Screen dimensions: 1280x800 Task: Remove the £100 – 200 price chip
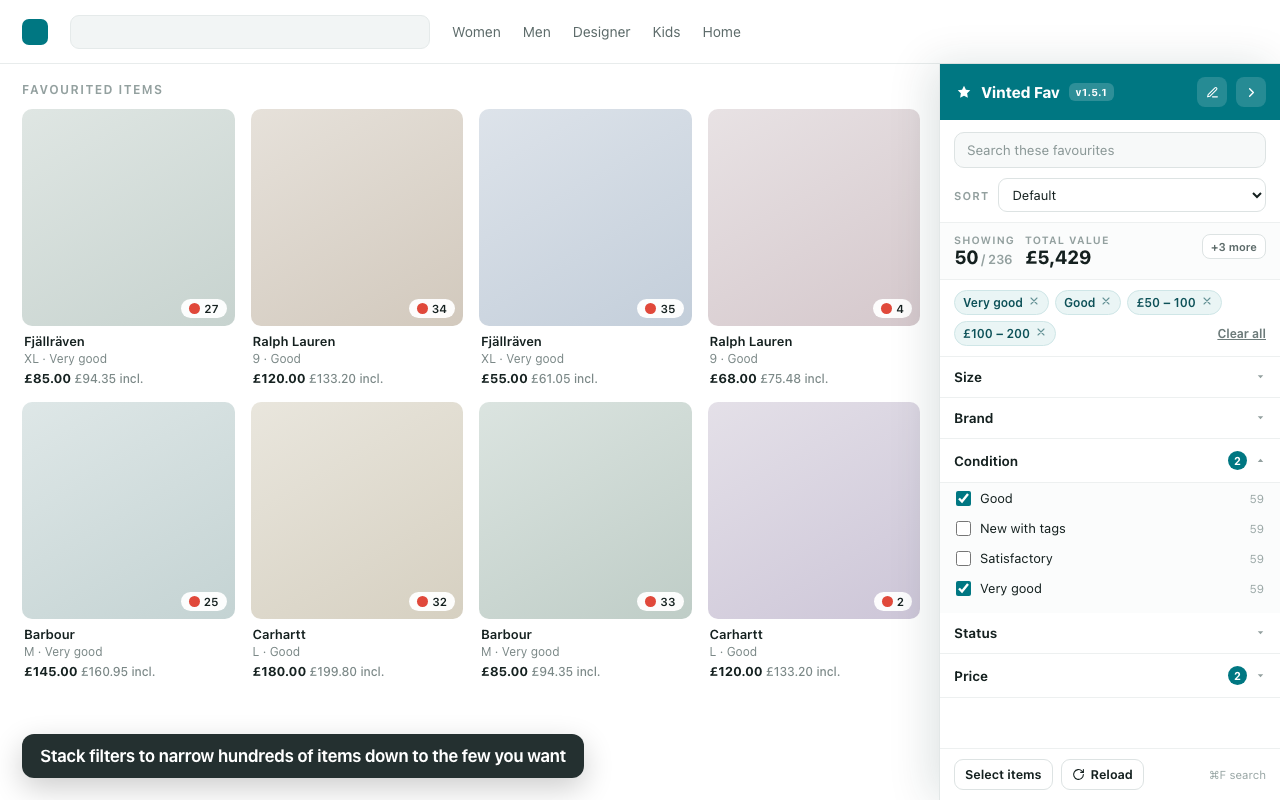(1041, 333)
